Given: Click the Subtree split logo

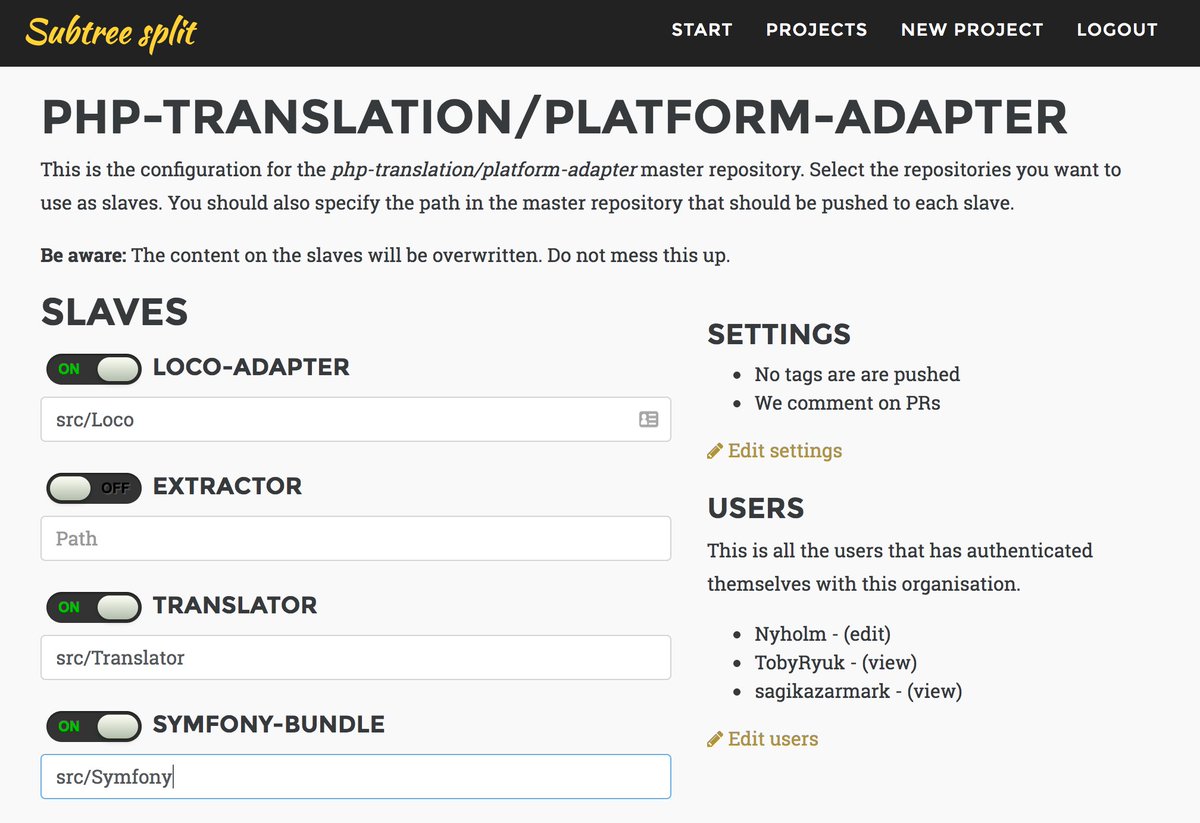Looking at the screenshot, I should [111, 32].
